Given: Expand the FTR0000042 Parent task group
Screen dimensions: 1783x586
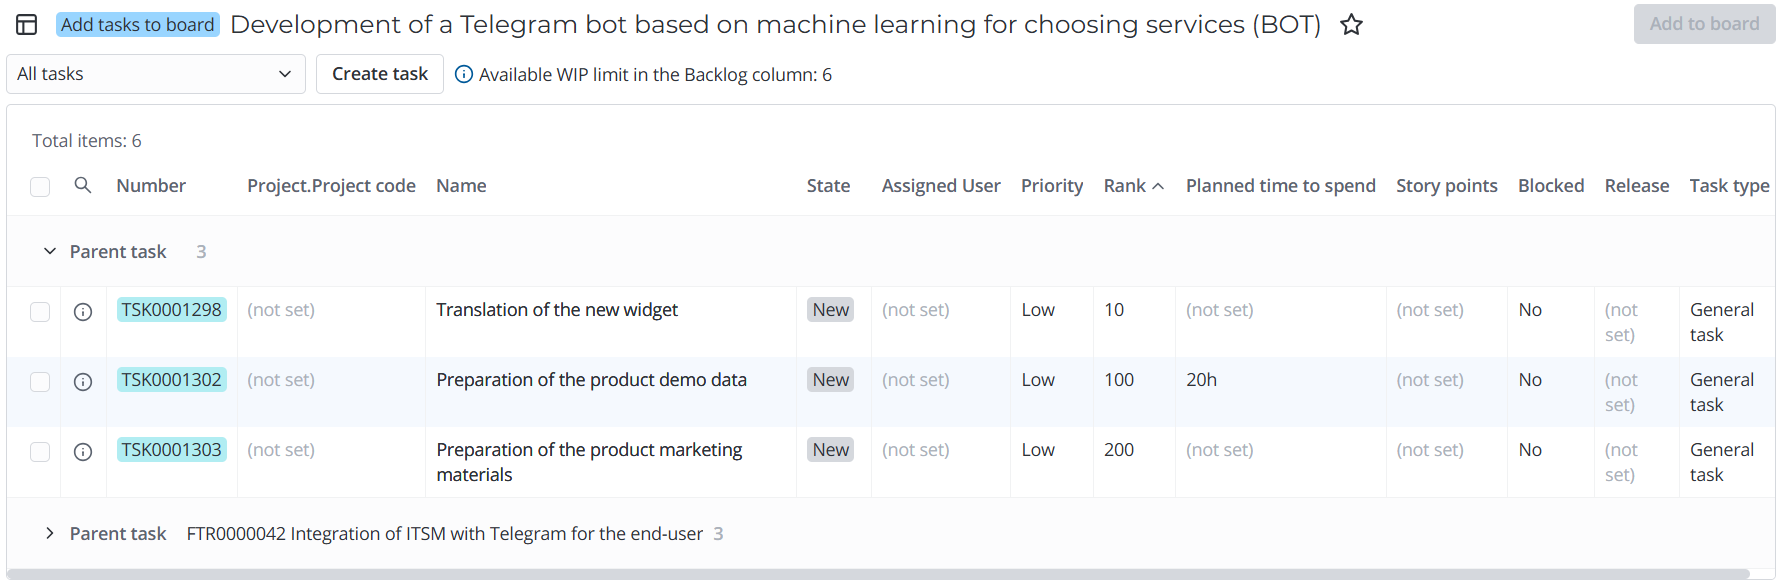Looking at the screenshot, I should 50,534.
